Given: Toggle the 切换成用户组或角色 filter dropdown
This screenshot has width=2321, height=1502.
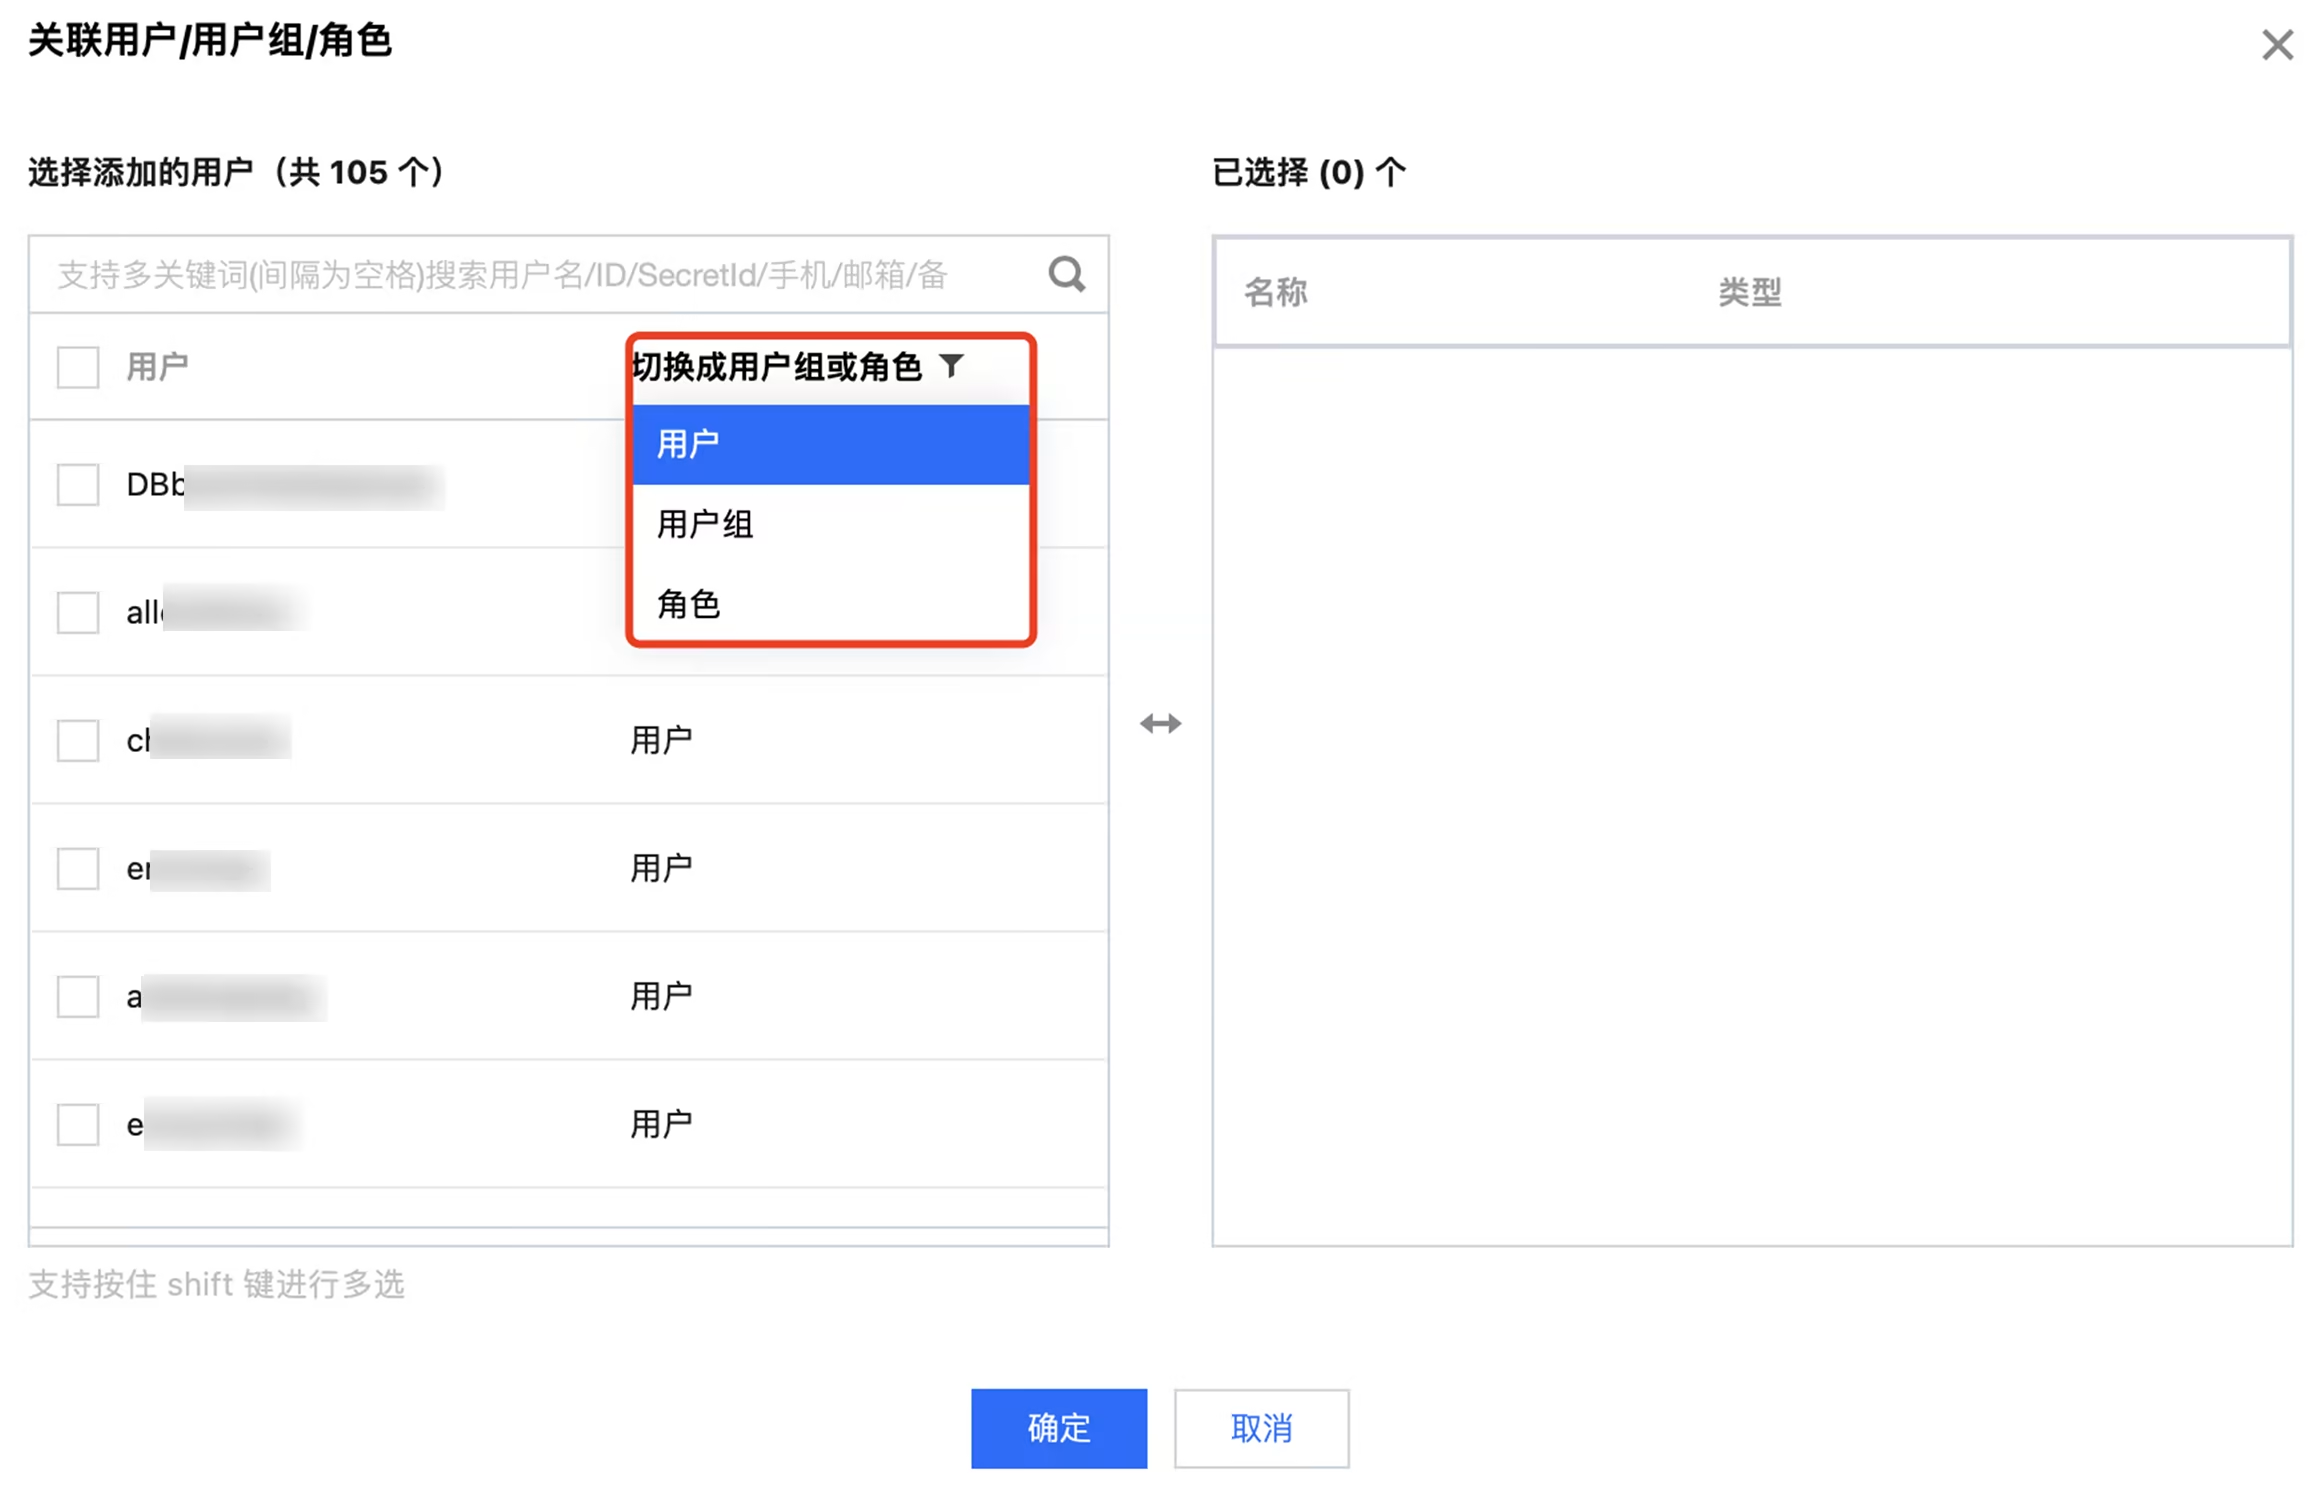Looking at the screenshot, I should 777,367.
